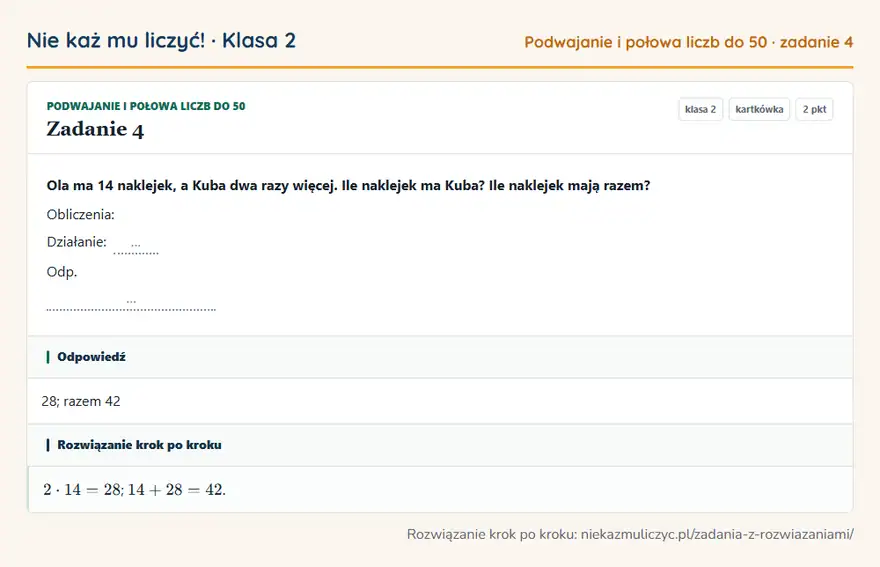The image size is (880, 567).
Task: Click the answer text '28; razem 42'
Action: click(81, 401)
